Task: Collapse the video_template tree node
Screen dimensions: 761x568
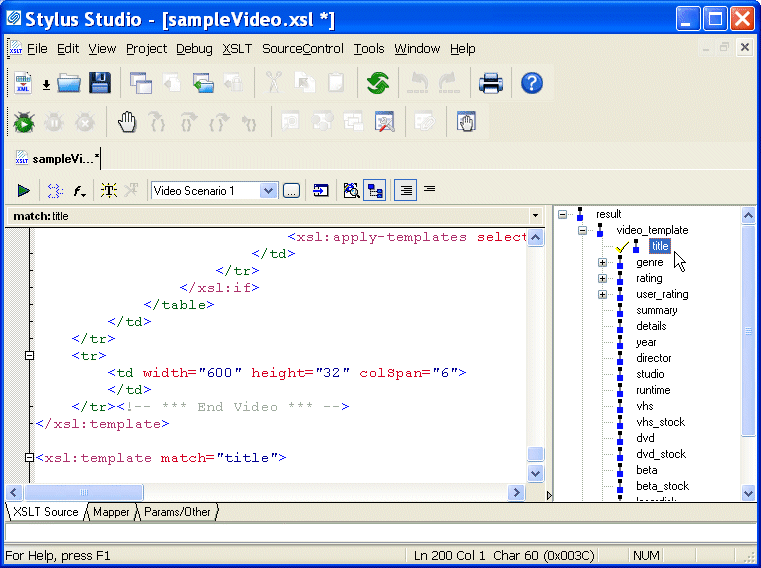Action: click(x=583, y=230)
